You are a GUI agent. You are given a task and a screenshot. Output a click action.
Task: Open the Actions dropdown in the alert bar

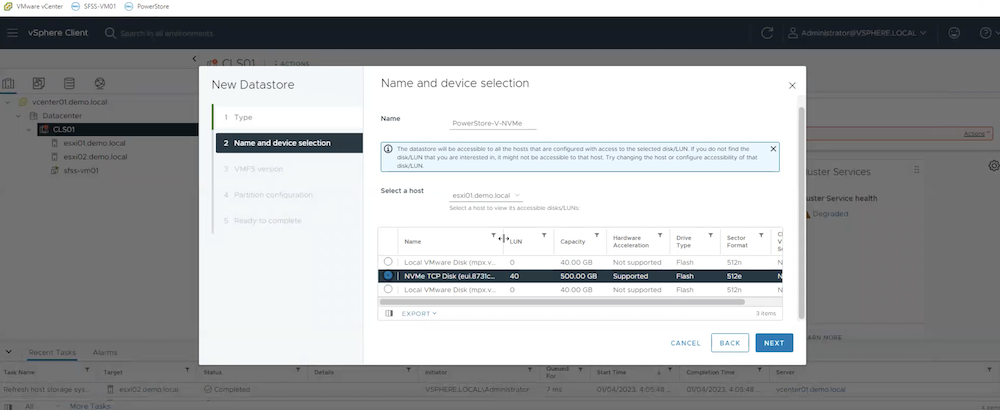coord(976,134)
